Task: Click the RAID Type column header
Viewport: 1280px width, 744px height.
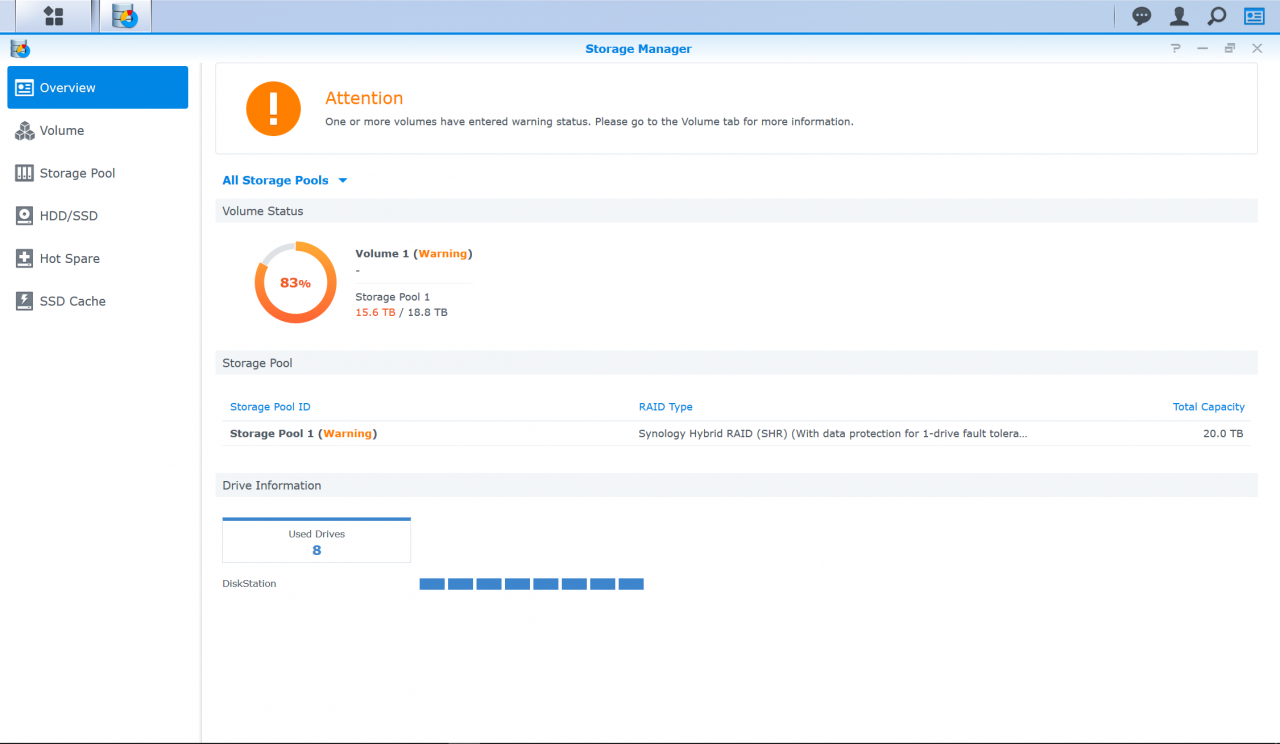Action: tap(666, 407)
